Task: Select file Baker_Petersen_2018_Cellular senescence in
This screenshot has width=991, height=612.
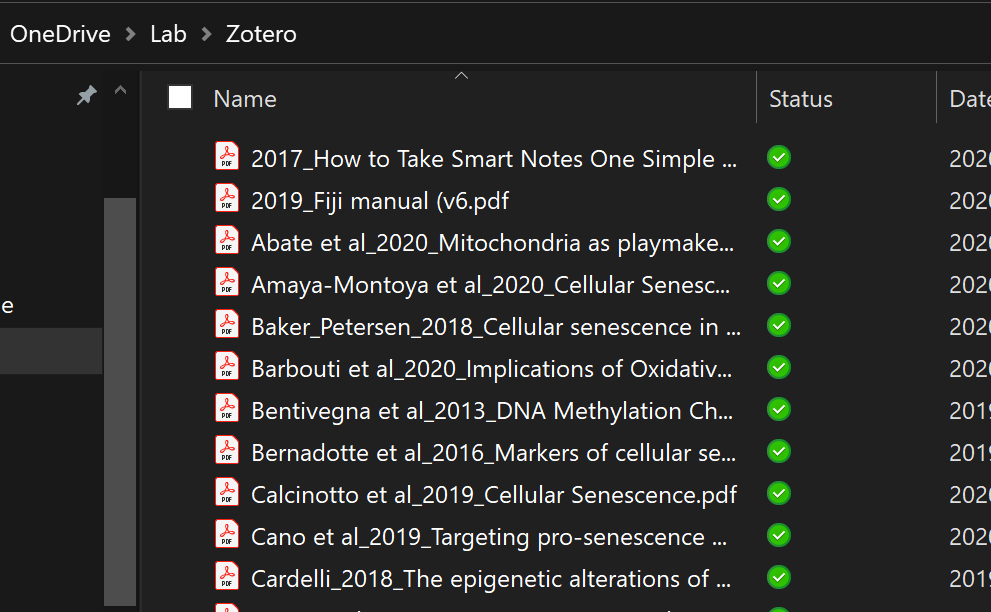Action: click(496, 327)
